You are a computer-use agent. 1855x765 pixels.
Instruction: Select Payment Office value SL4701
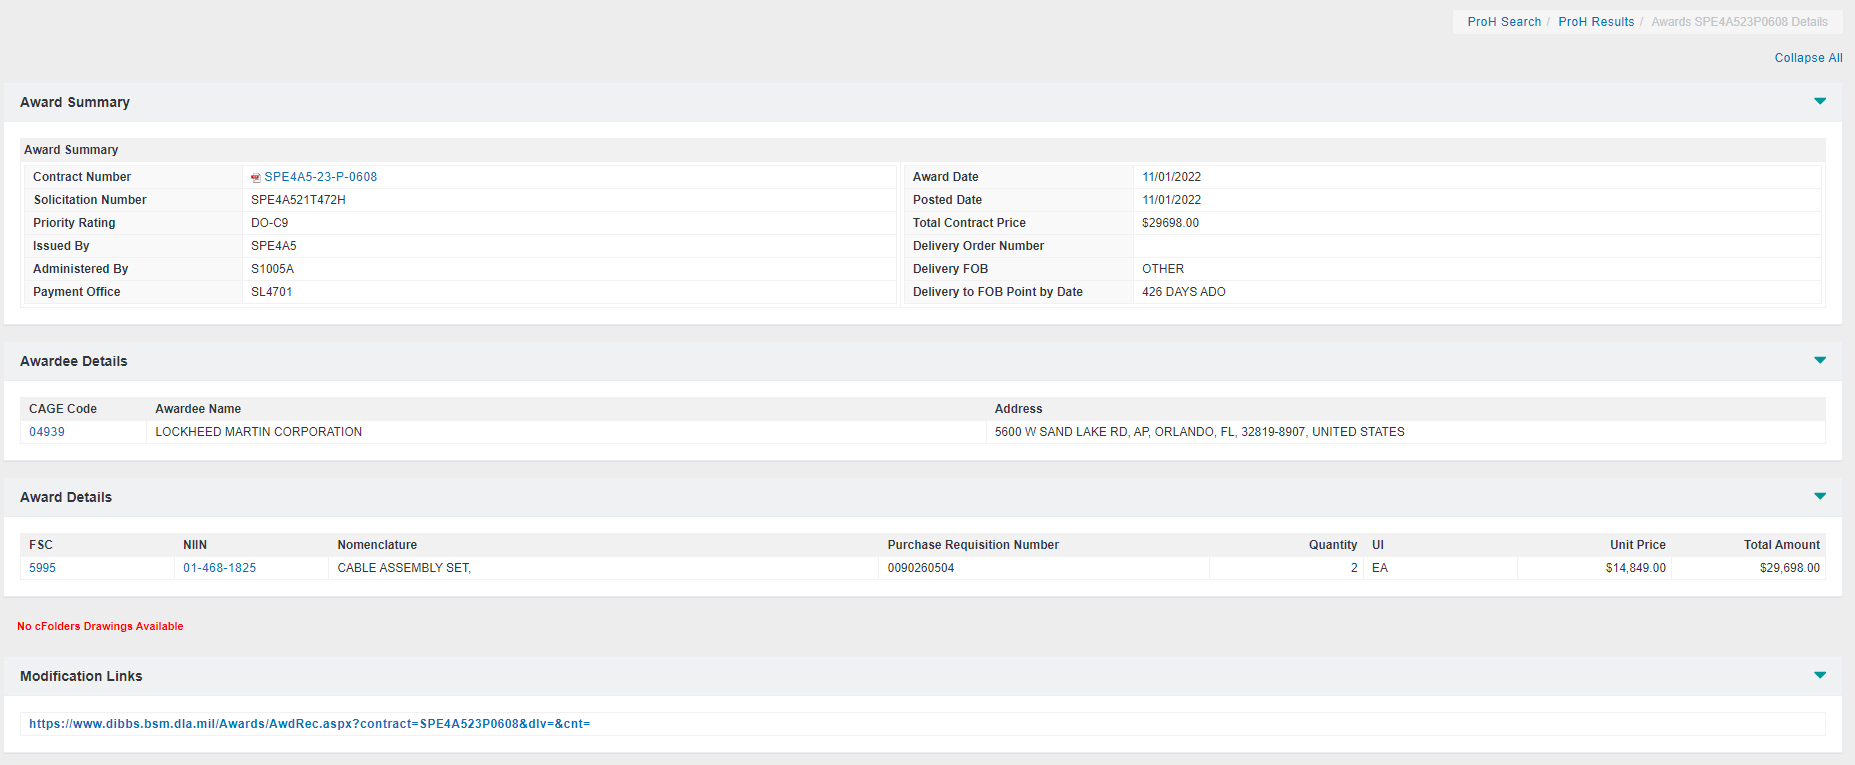271,292
